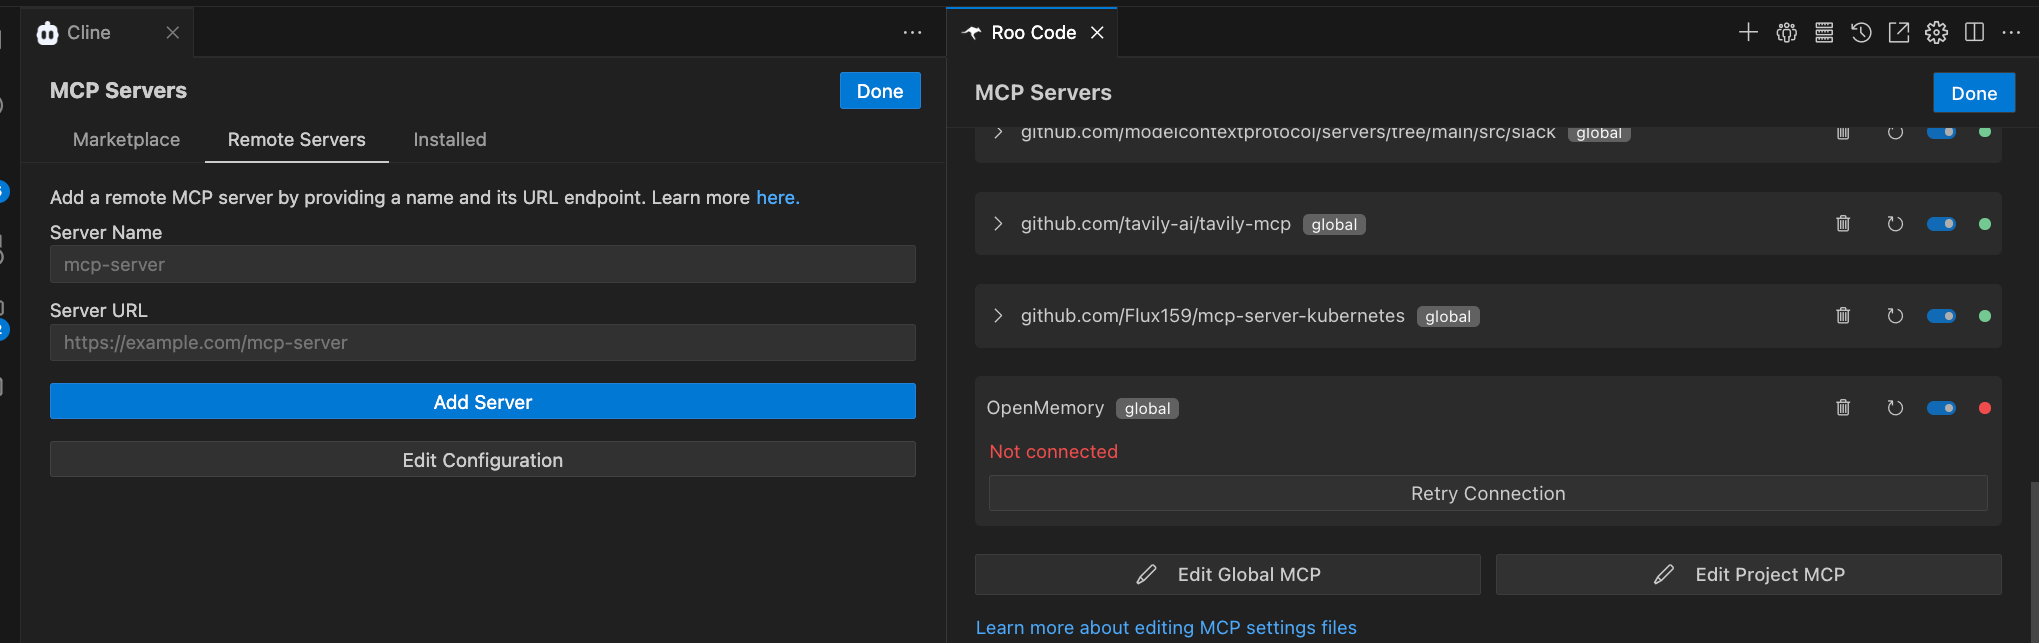Click Edit Configuration button

point(483,459)
